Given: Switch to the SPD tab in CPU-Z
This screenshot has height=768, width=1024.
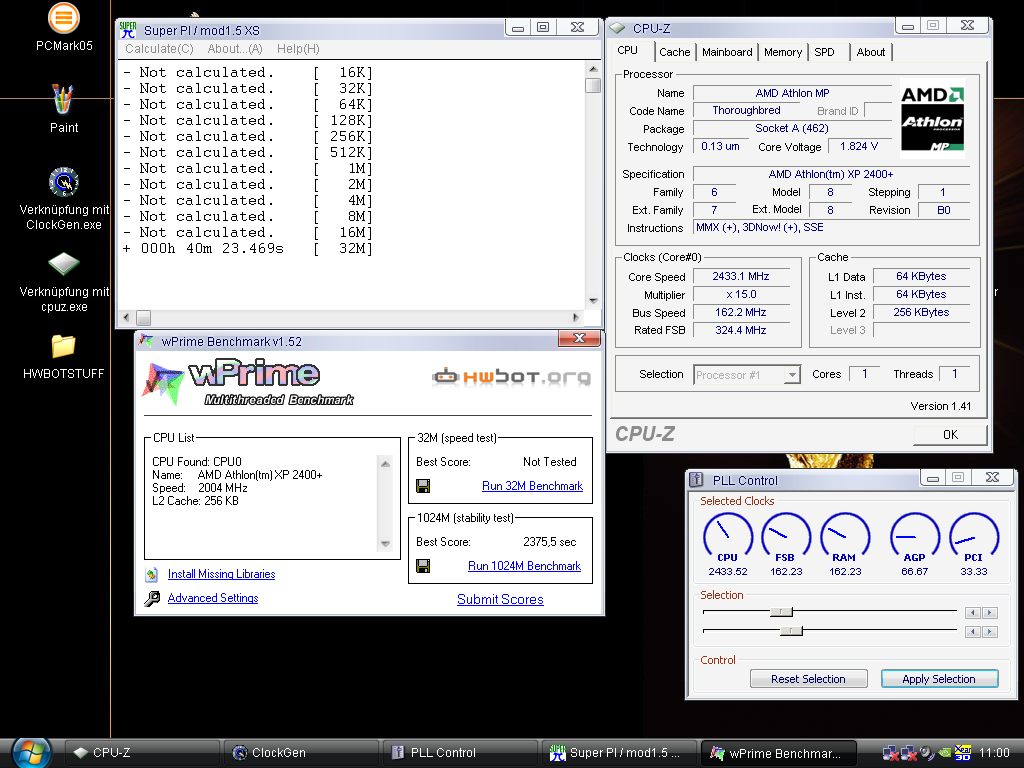Looking at the screenshot, I should click(825, 52).
